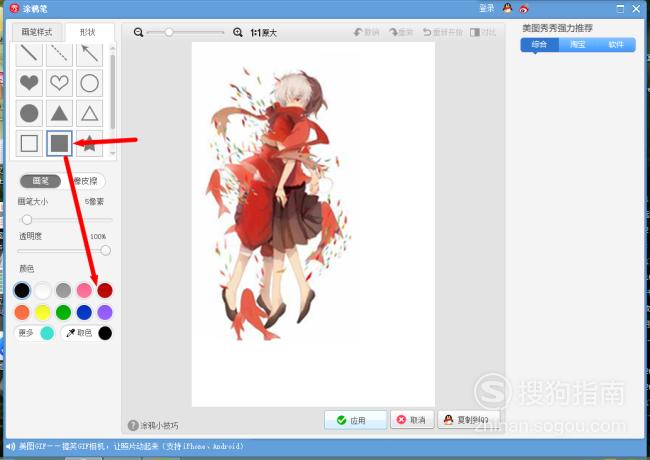
Task: Click the 应用 apply button
Action: click(355, 420)
